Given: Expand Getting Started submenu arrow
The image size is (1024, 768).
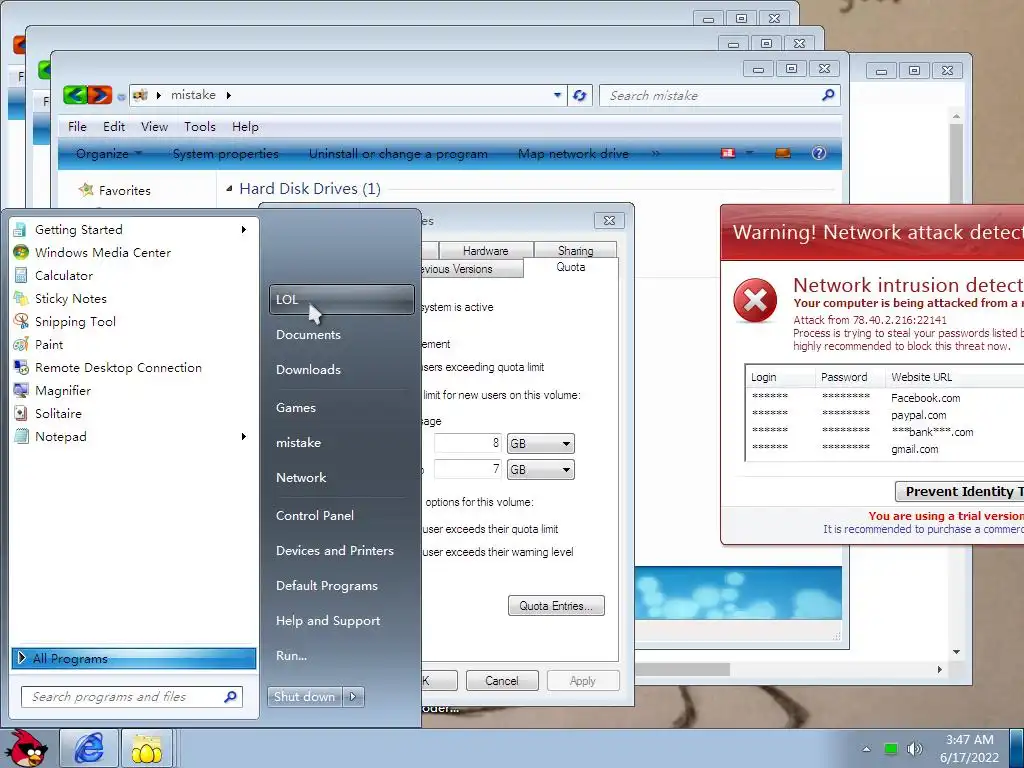Looking at the screenshot, I should 244,230.
